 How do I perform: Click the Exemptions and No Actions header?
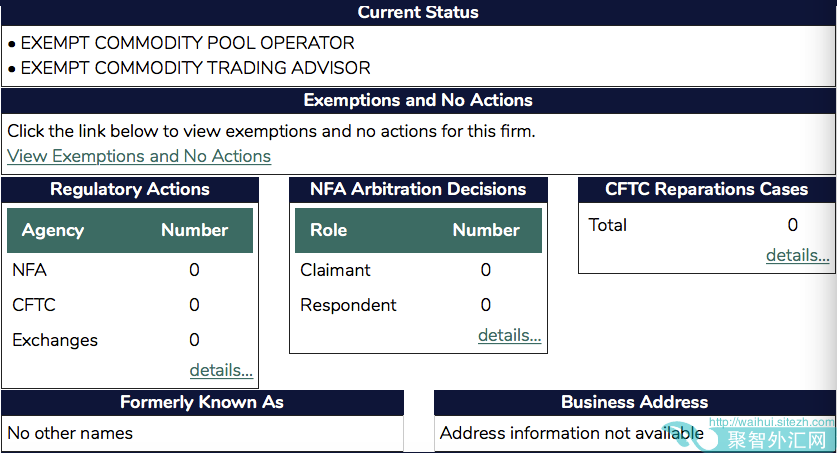click(x=418, y=100)
